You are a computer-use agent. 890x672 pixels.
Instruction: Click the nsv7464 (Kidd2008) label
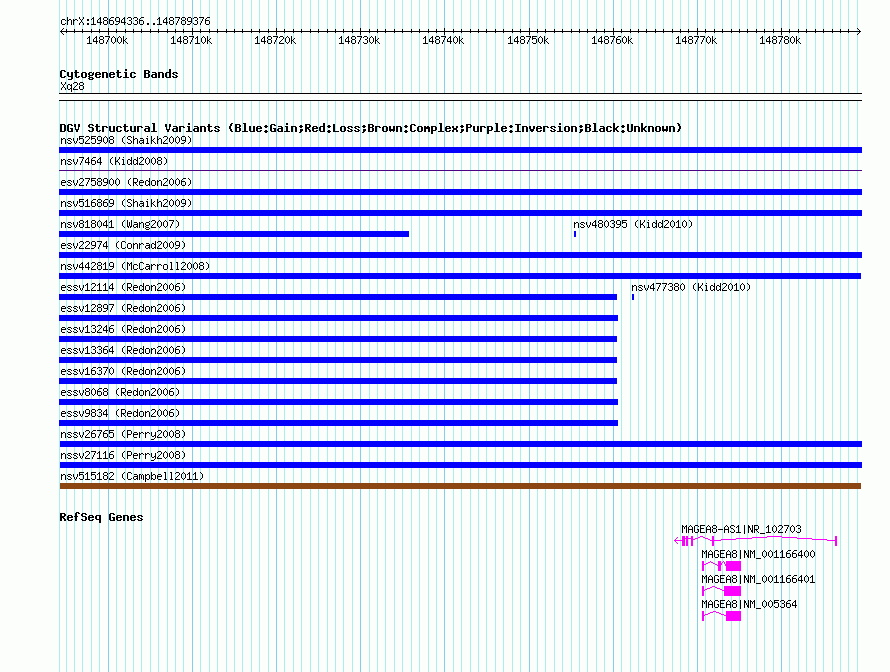tap(114, 161)
